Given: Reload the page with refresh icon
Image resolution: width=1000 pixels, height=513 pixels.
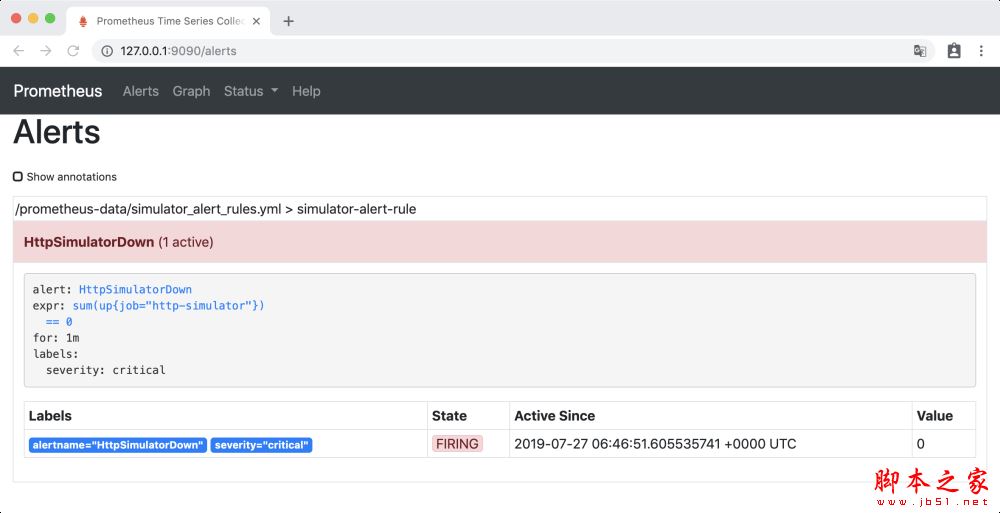Looking at the screenshot, I should (x=72, y=51).
